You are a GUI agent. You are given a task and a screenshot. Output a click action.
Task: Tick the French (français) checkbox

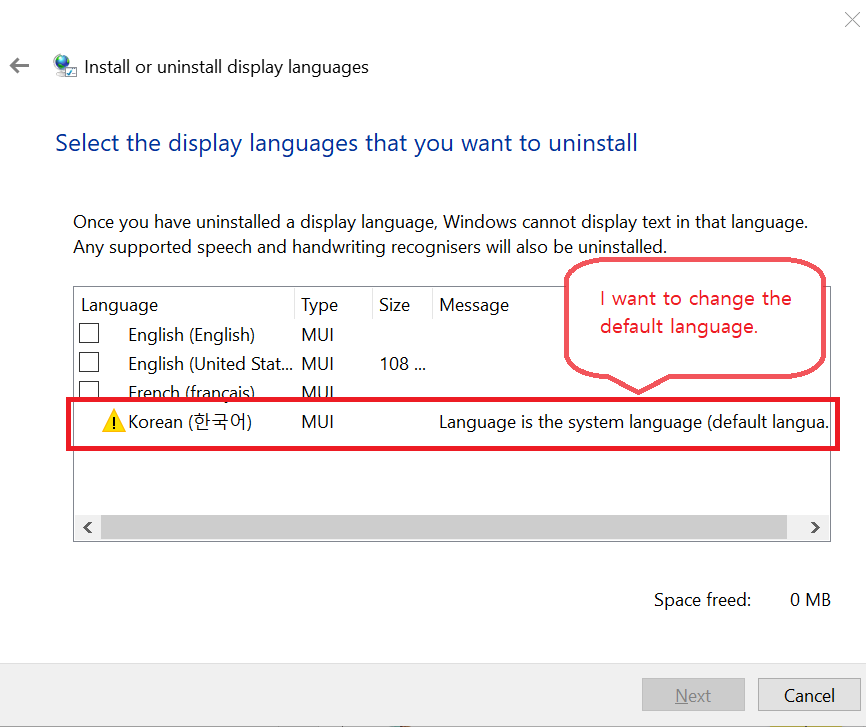[89, 389]
